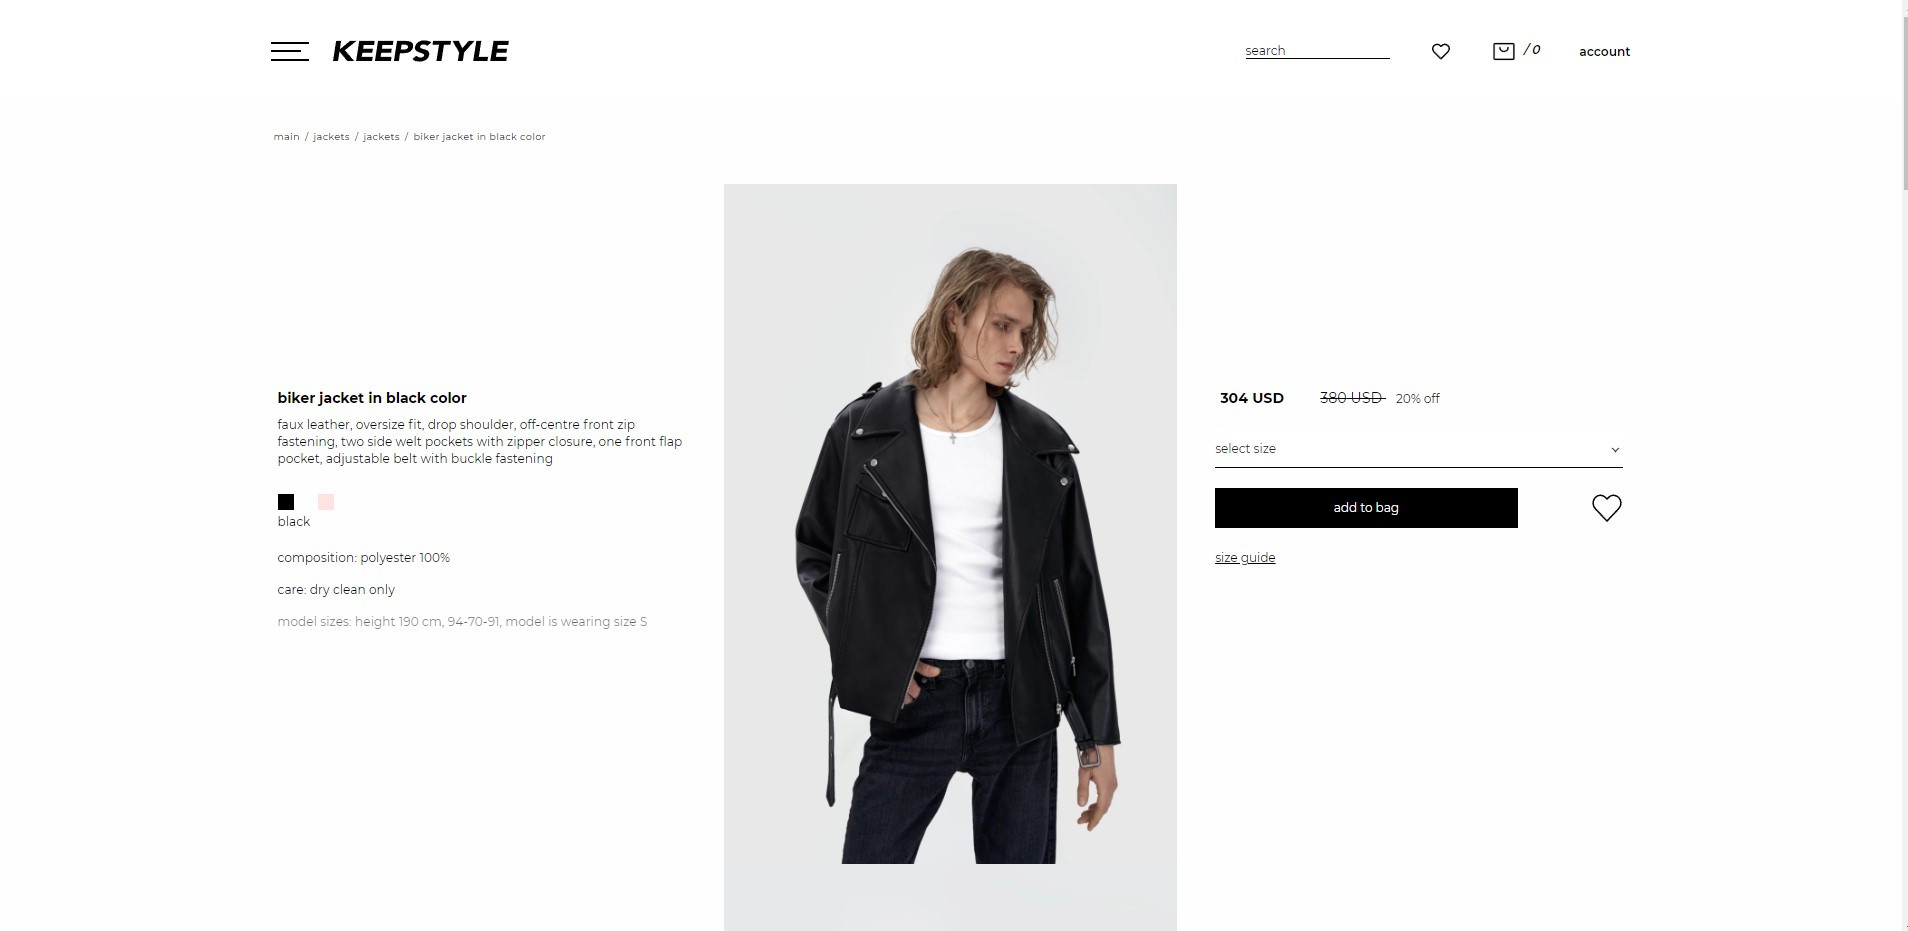Image resolution: width=1908 pixels, height=931 pixels.
Task: Open the shopping bag icon
Action: (x=1503, y=51)
